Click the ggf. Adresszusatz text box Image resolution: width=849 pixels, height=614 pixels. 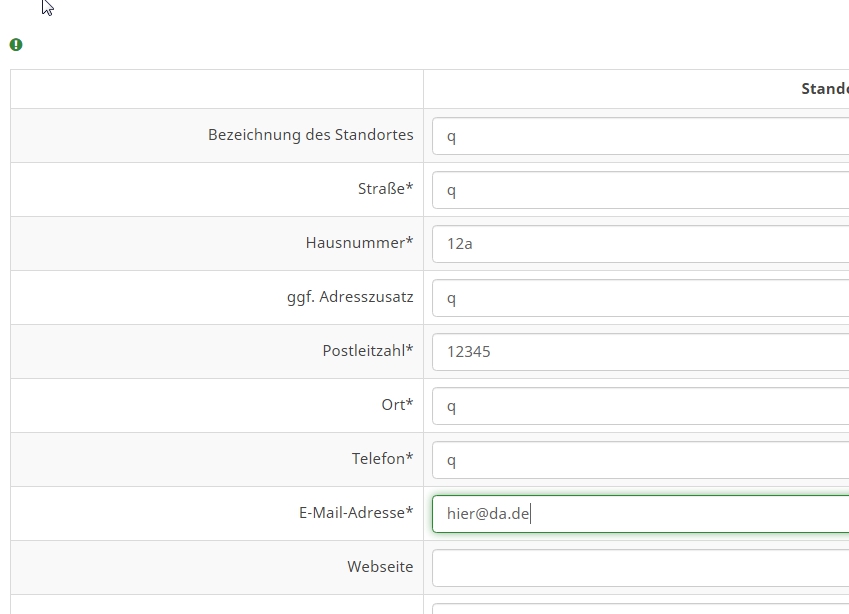(x=641, y=298)
